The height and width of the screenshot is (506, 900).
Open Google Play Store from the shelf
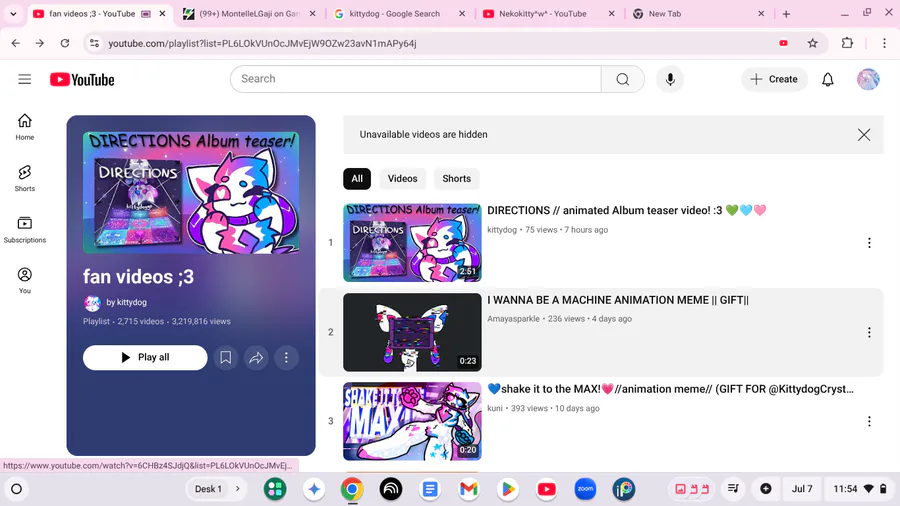pyautogui.click(x=507, y=489)
